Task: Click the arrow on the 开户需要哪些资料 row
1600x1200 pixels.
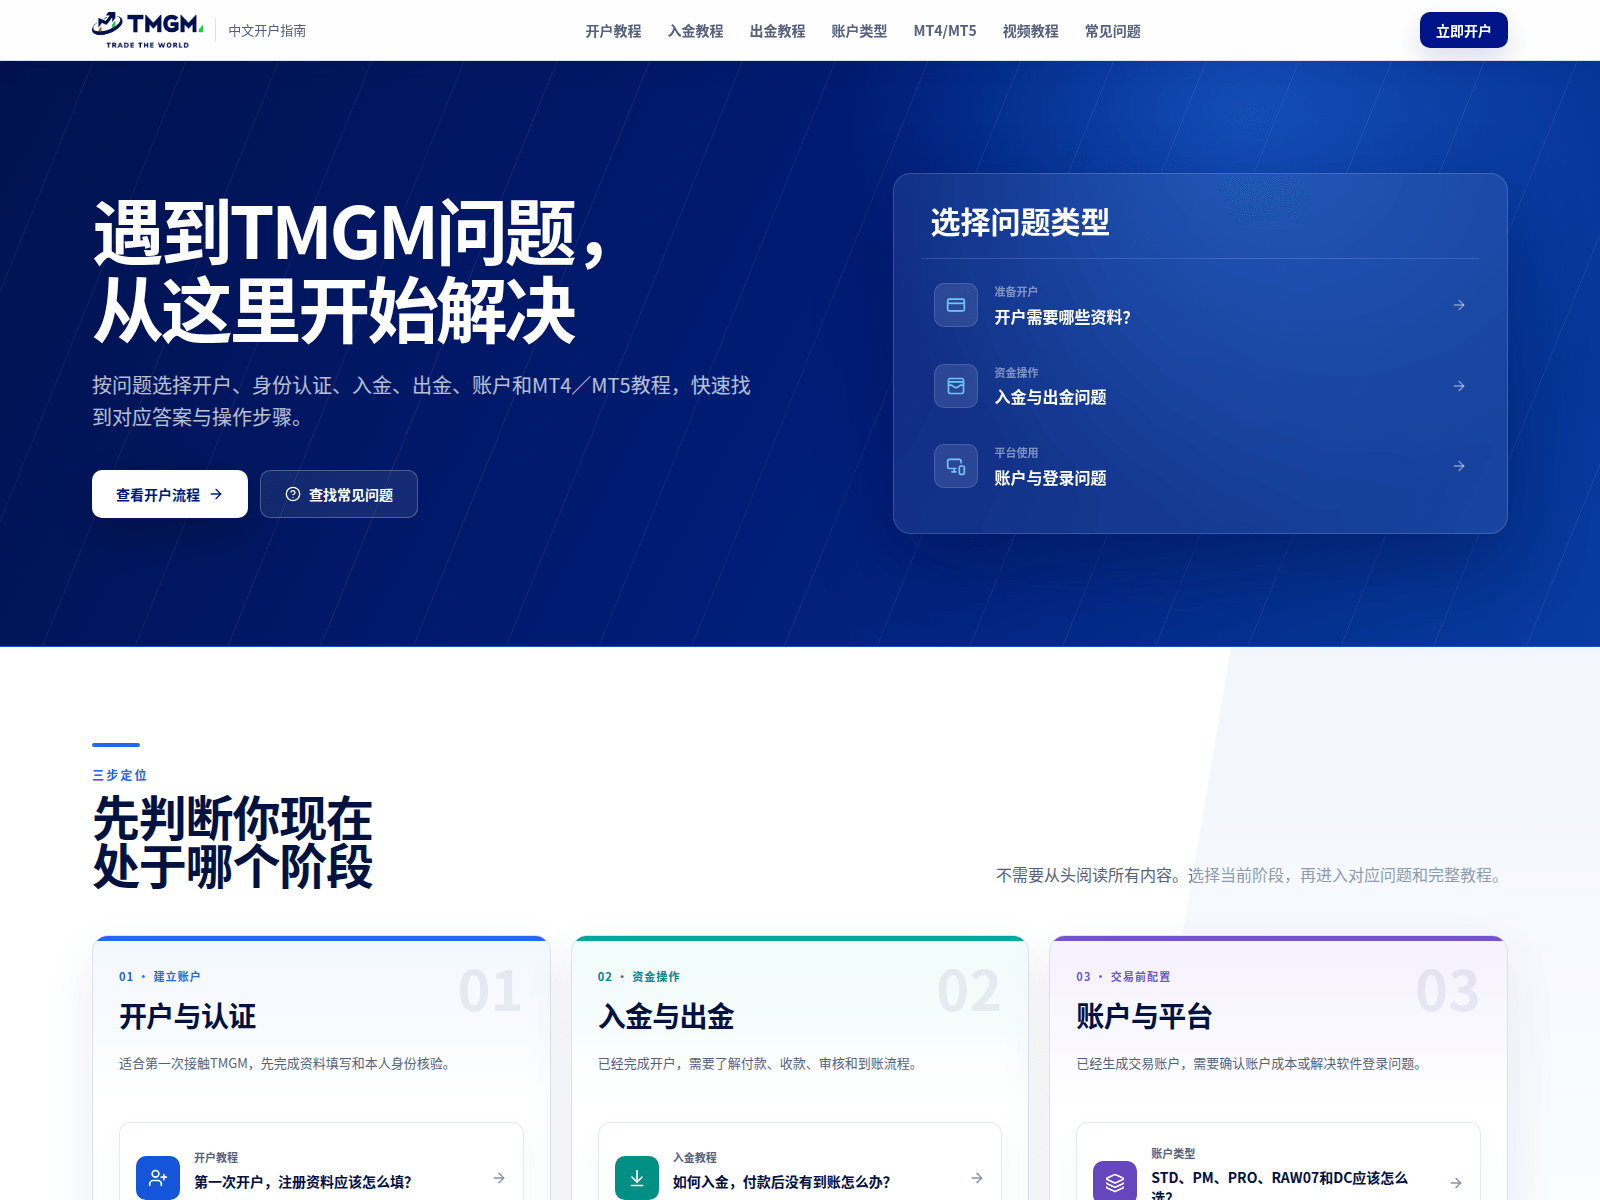Action: tap(1459, 305)
